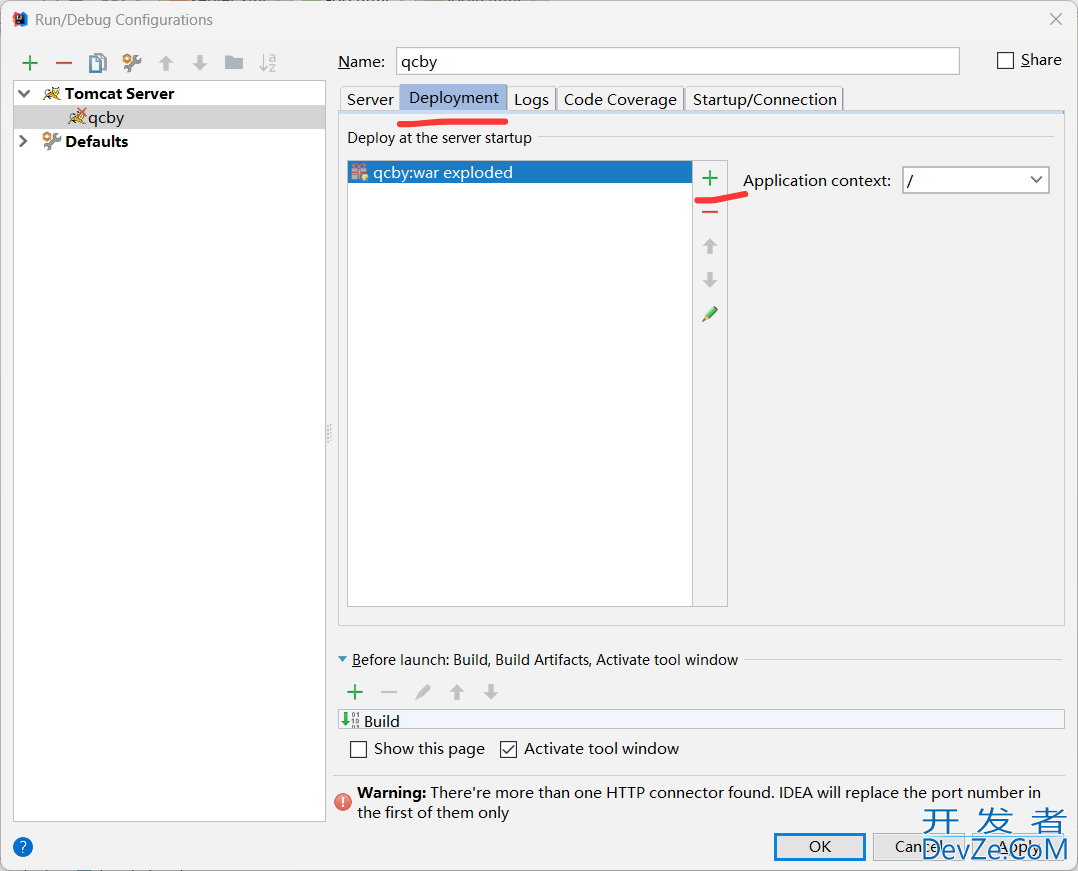Open the Startup/Connection tab
Viewport: 1078px width, 871px height.
764,100
